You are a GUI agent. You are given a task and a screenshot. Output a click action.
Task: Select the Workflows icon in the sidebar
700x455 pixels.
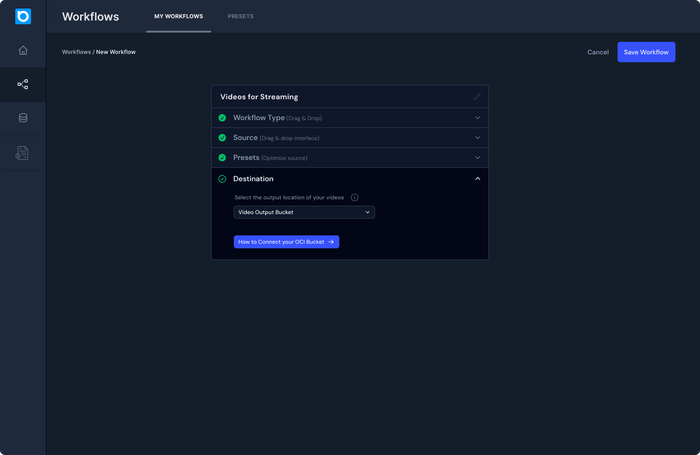click(22, 85)
